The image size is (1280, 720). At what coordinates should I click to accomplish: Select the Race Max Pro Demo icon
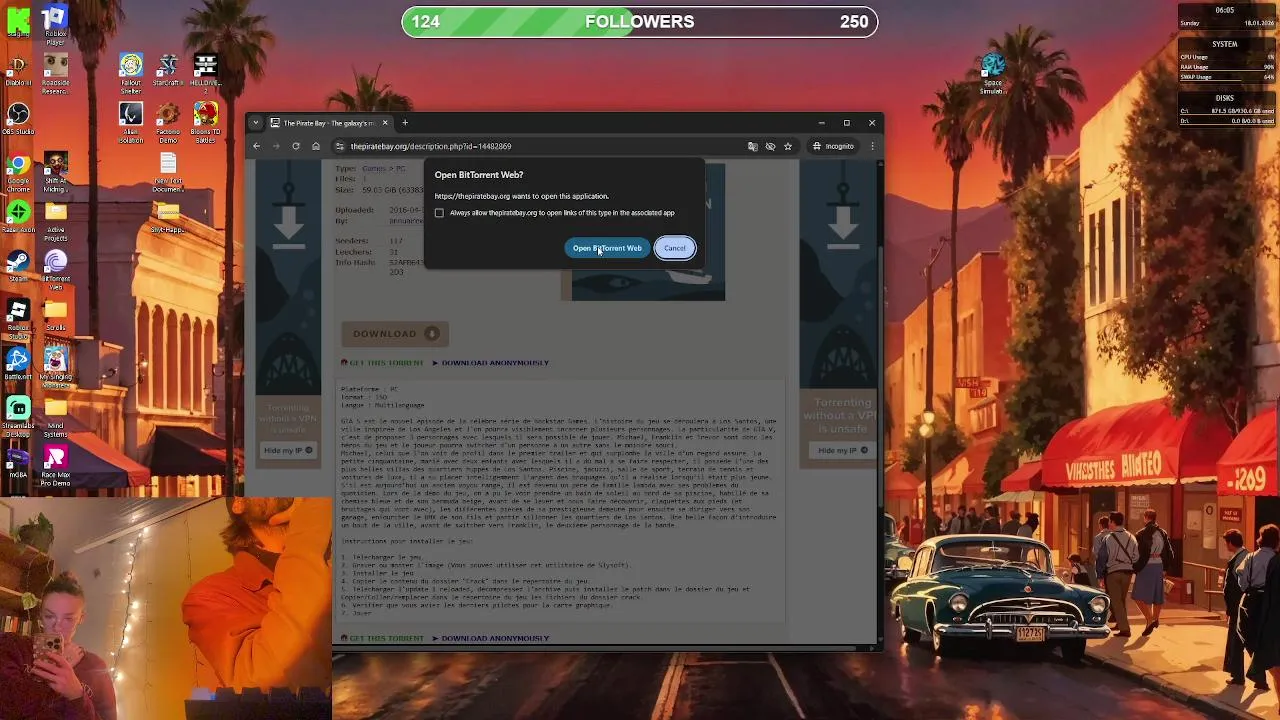55,466
